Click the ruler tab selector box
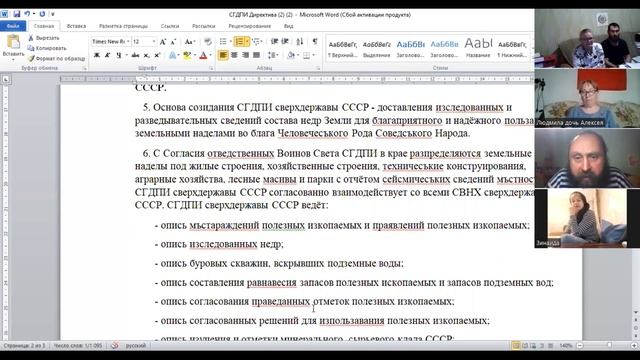640x360 pixels. click(x=6, y=79)
